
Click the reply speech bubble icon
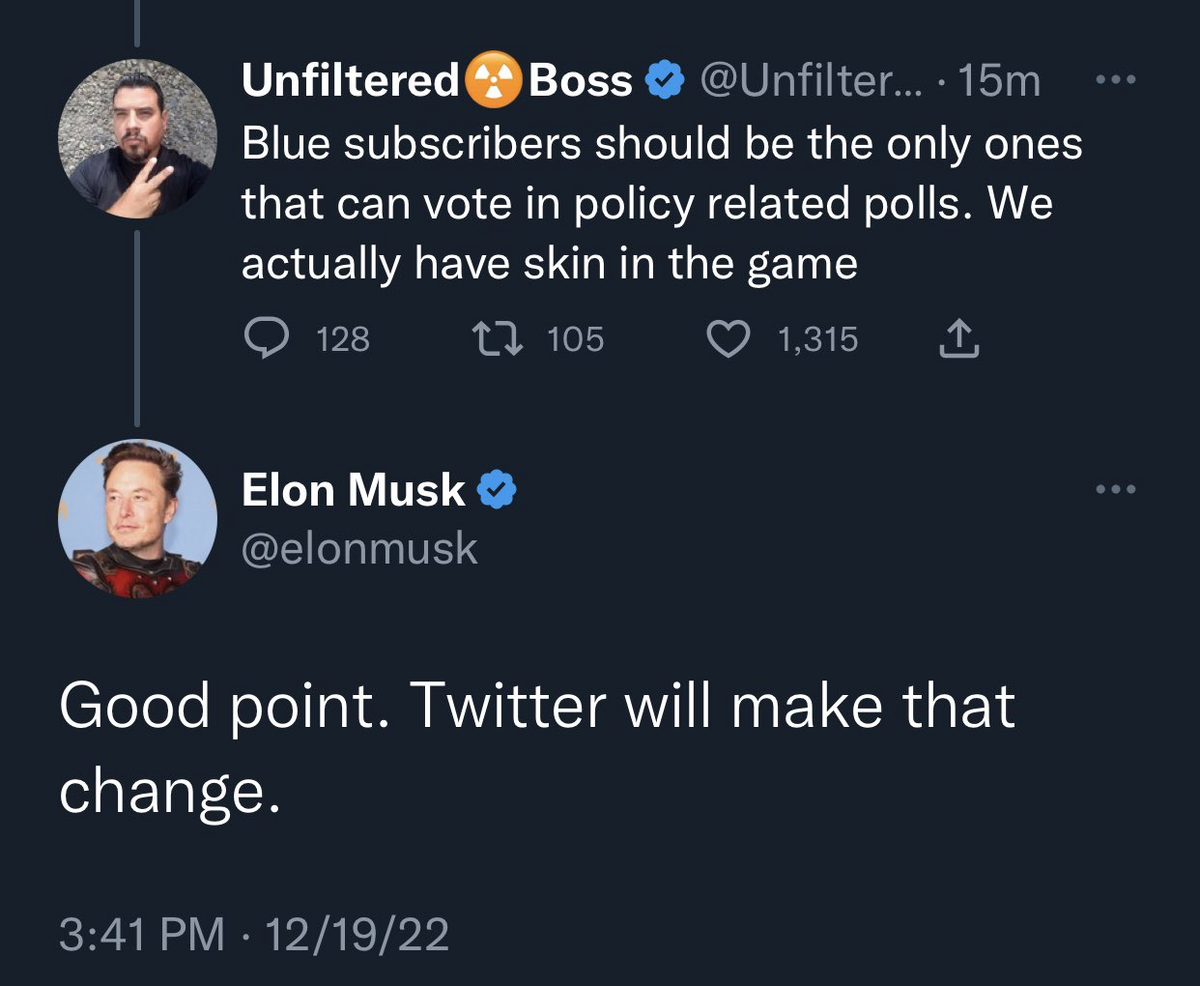click(264, 341)
